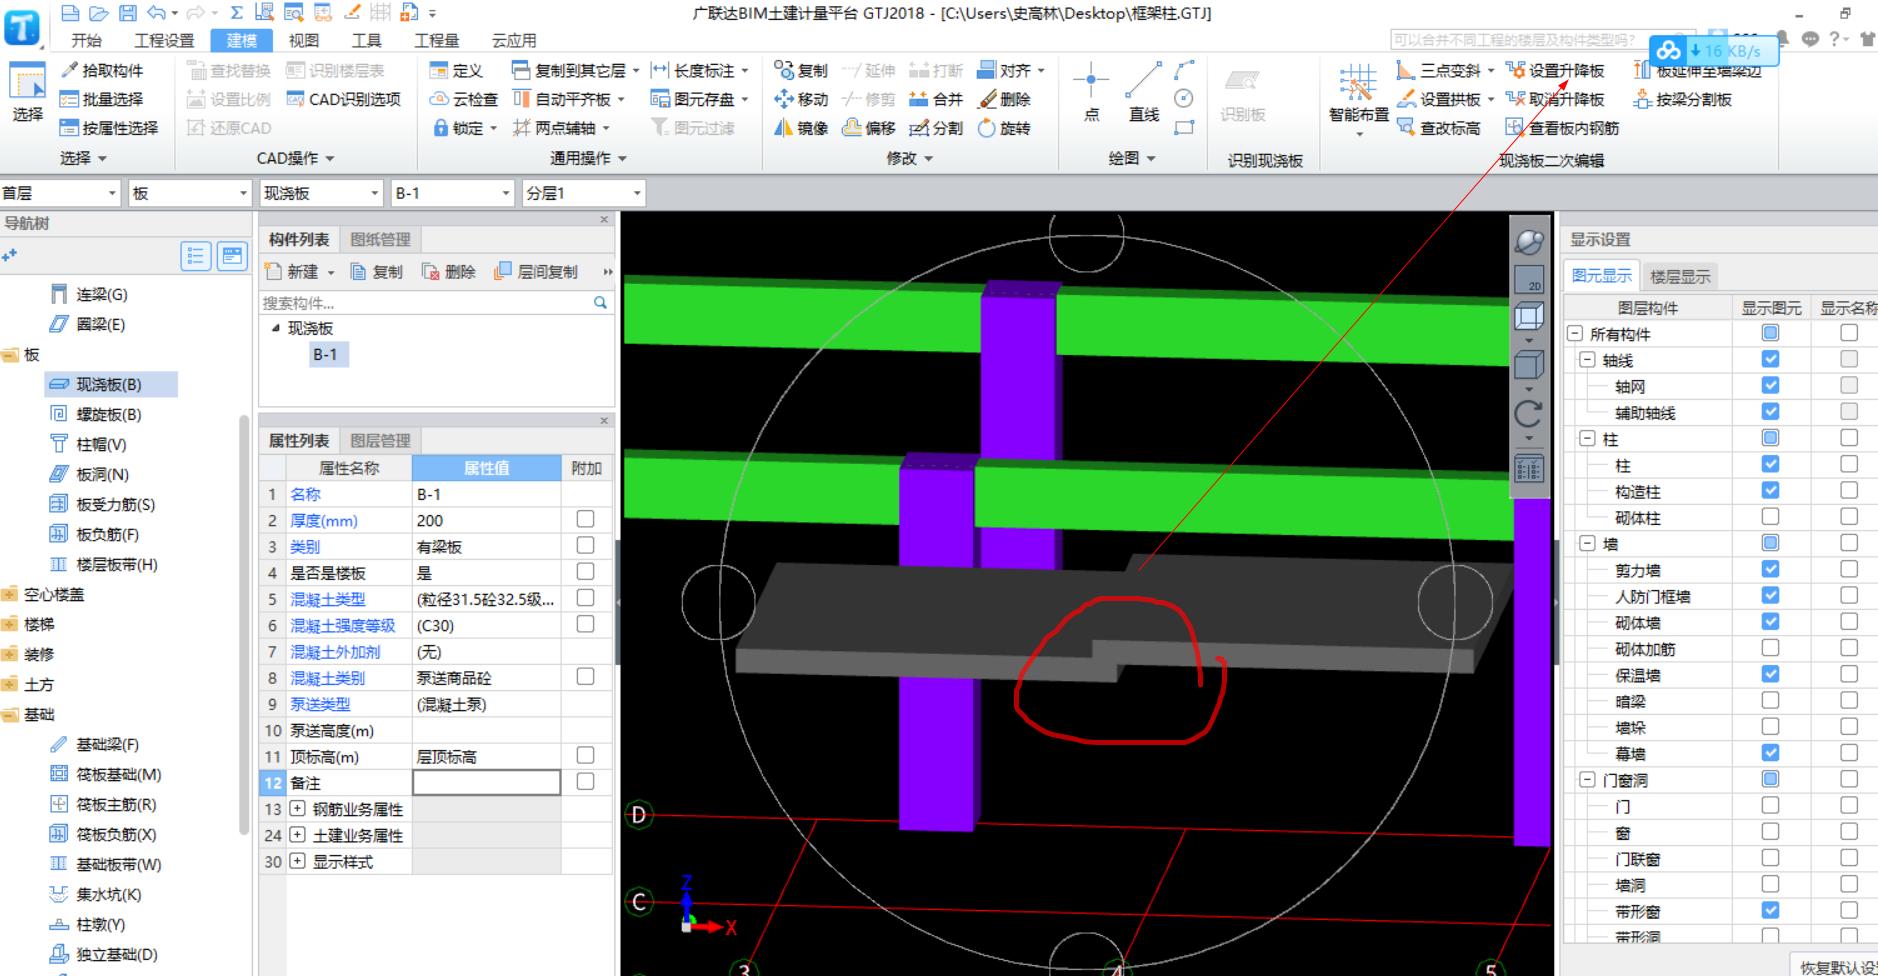Screen dimensions: 1878x976
Task: Toggle 顶标高(m) 附加 checkbox
Action: tap(585, 755)
